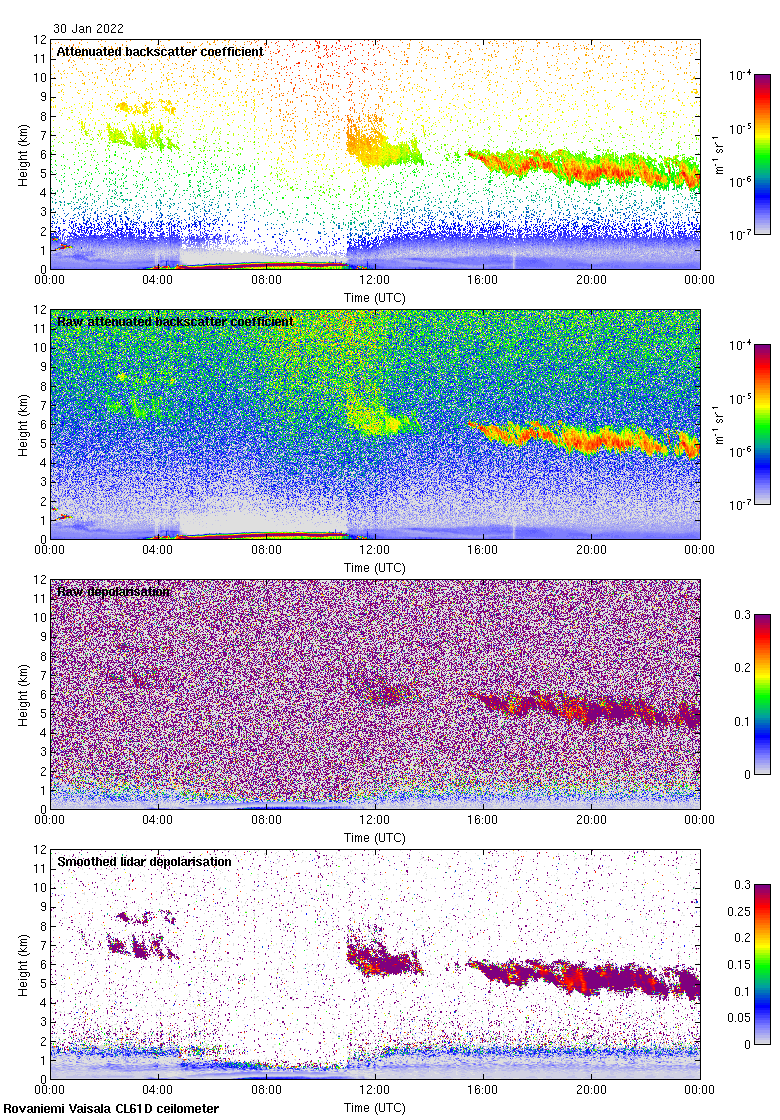Click the "04:00" tick under the top backscatter panel
The image size is (780, 1120).
[x=157, y=280]
